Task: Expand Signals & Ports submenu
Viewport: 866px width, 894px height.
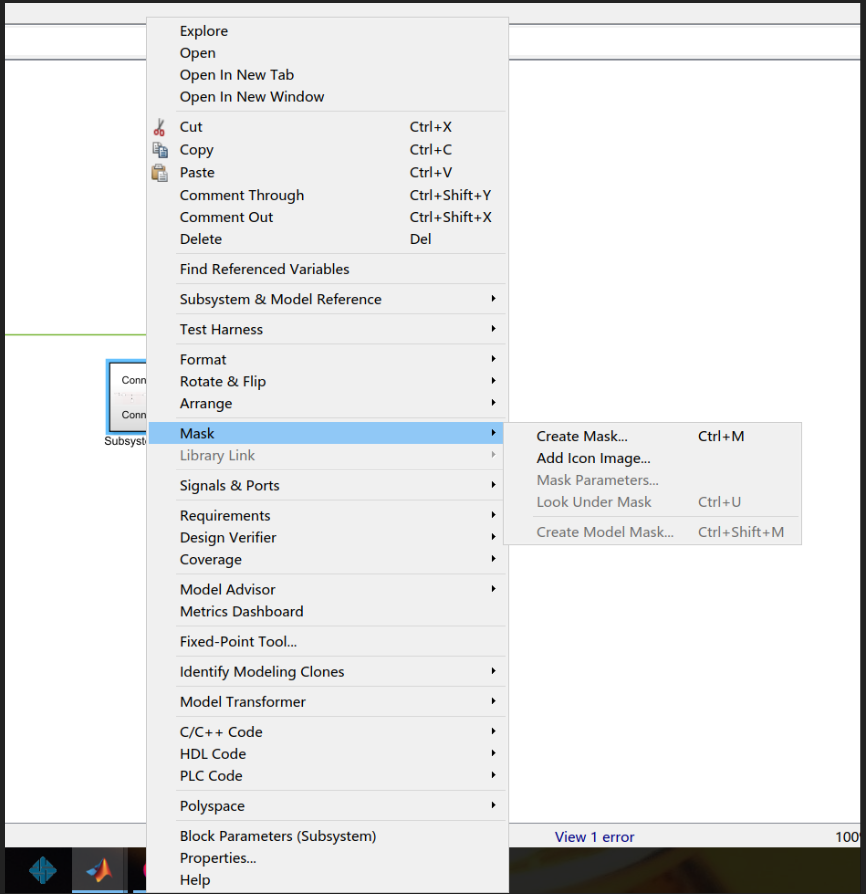Action: point(327,486)
